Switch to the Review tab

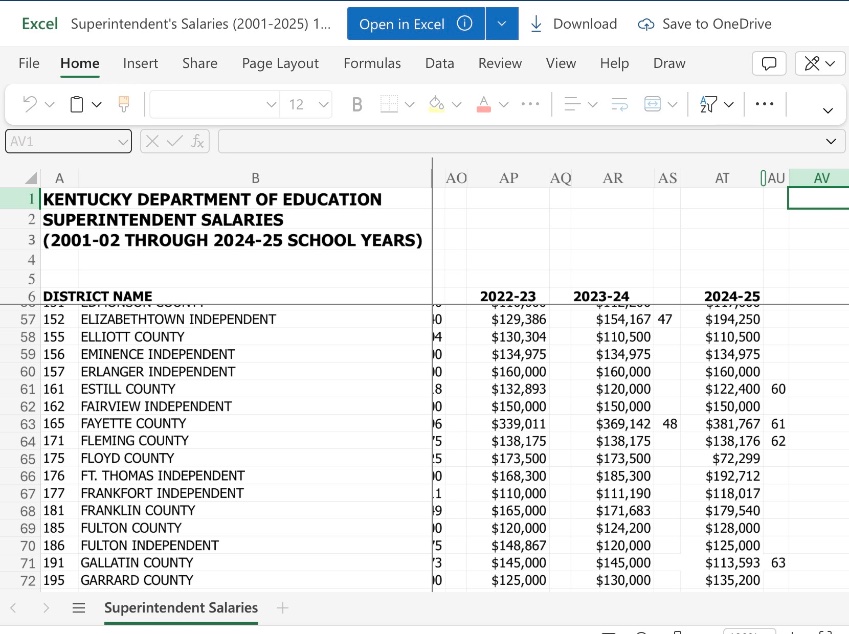(500, 63)
